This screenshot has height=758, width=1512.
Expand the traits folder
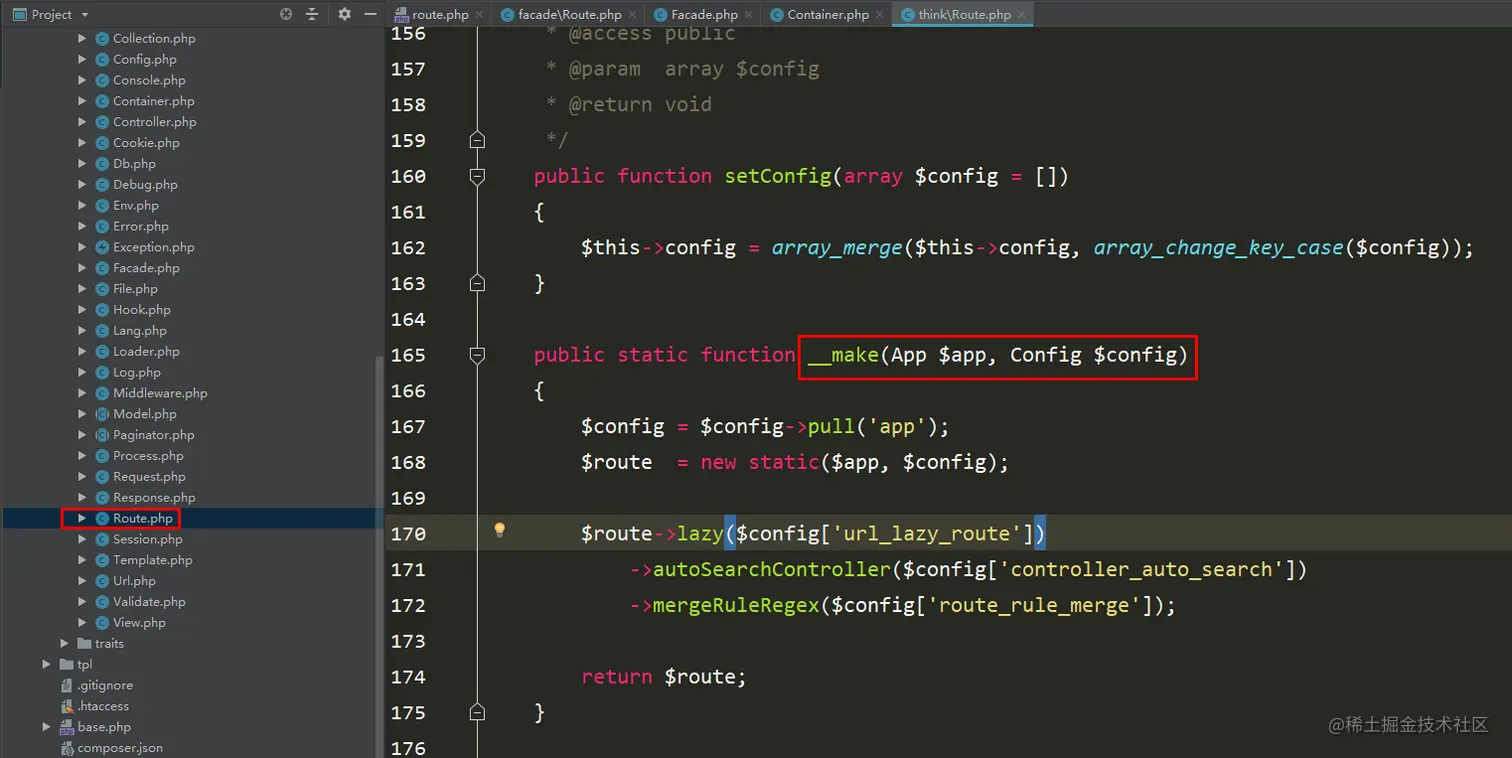coord(64,643)
